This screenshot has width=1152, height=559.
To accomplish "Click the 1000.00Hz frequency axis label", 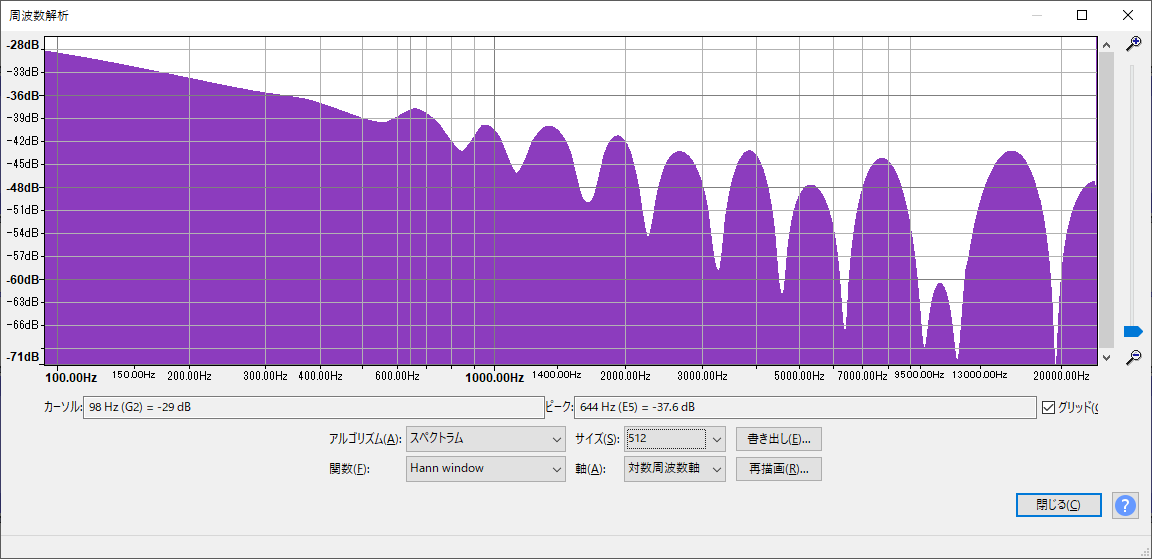I will (494, 378).
